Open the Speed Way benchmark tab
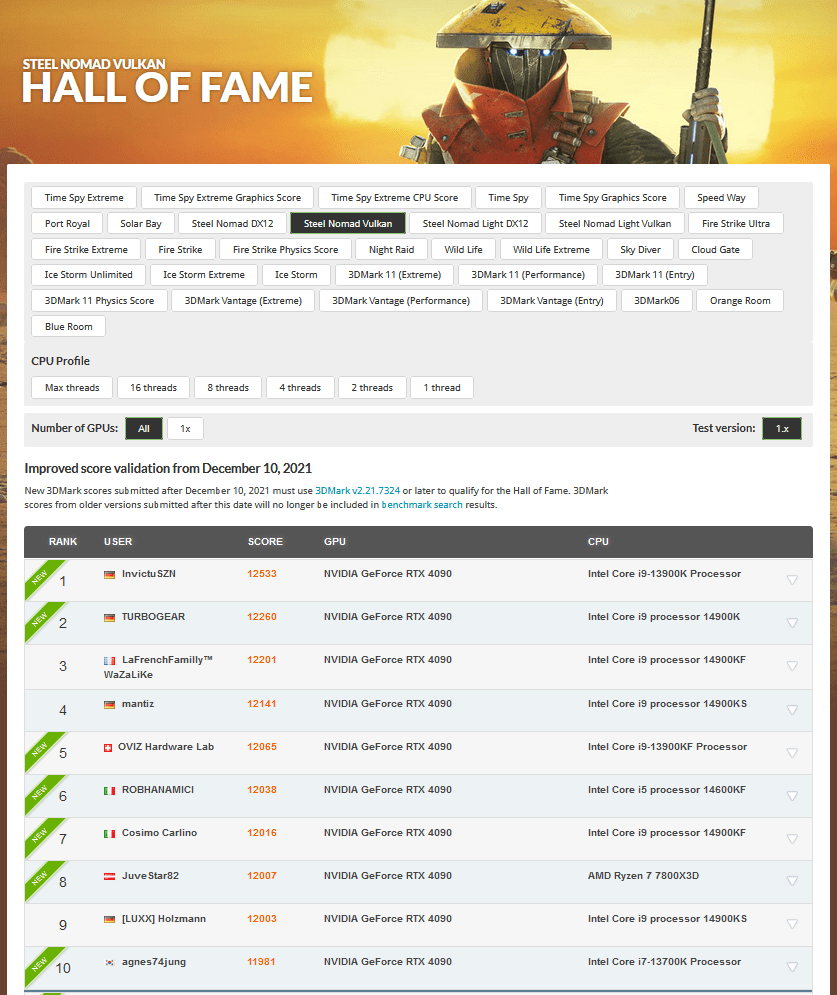Viewport: 837px width, 995px height. (x=721, y=198)
